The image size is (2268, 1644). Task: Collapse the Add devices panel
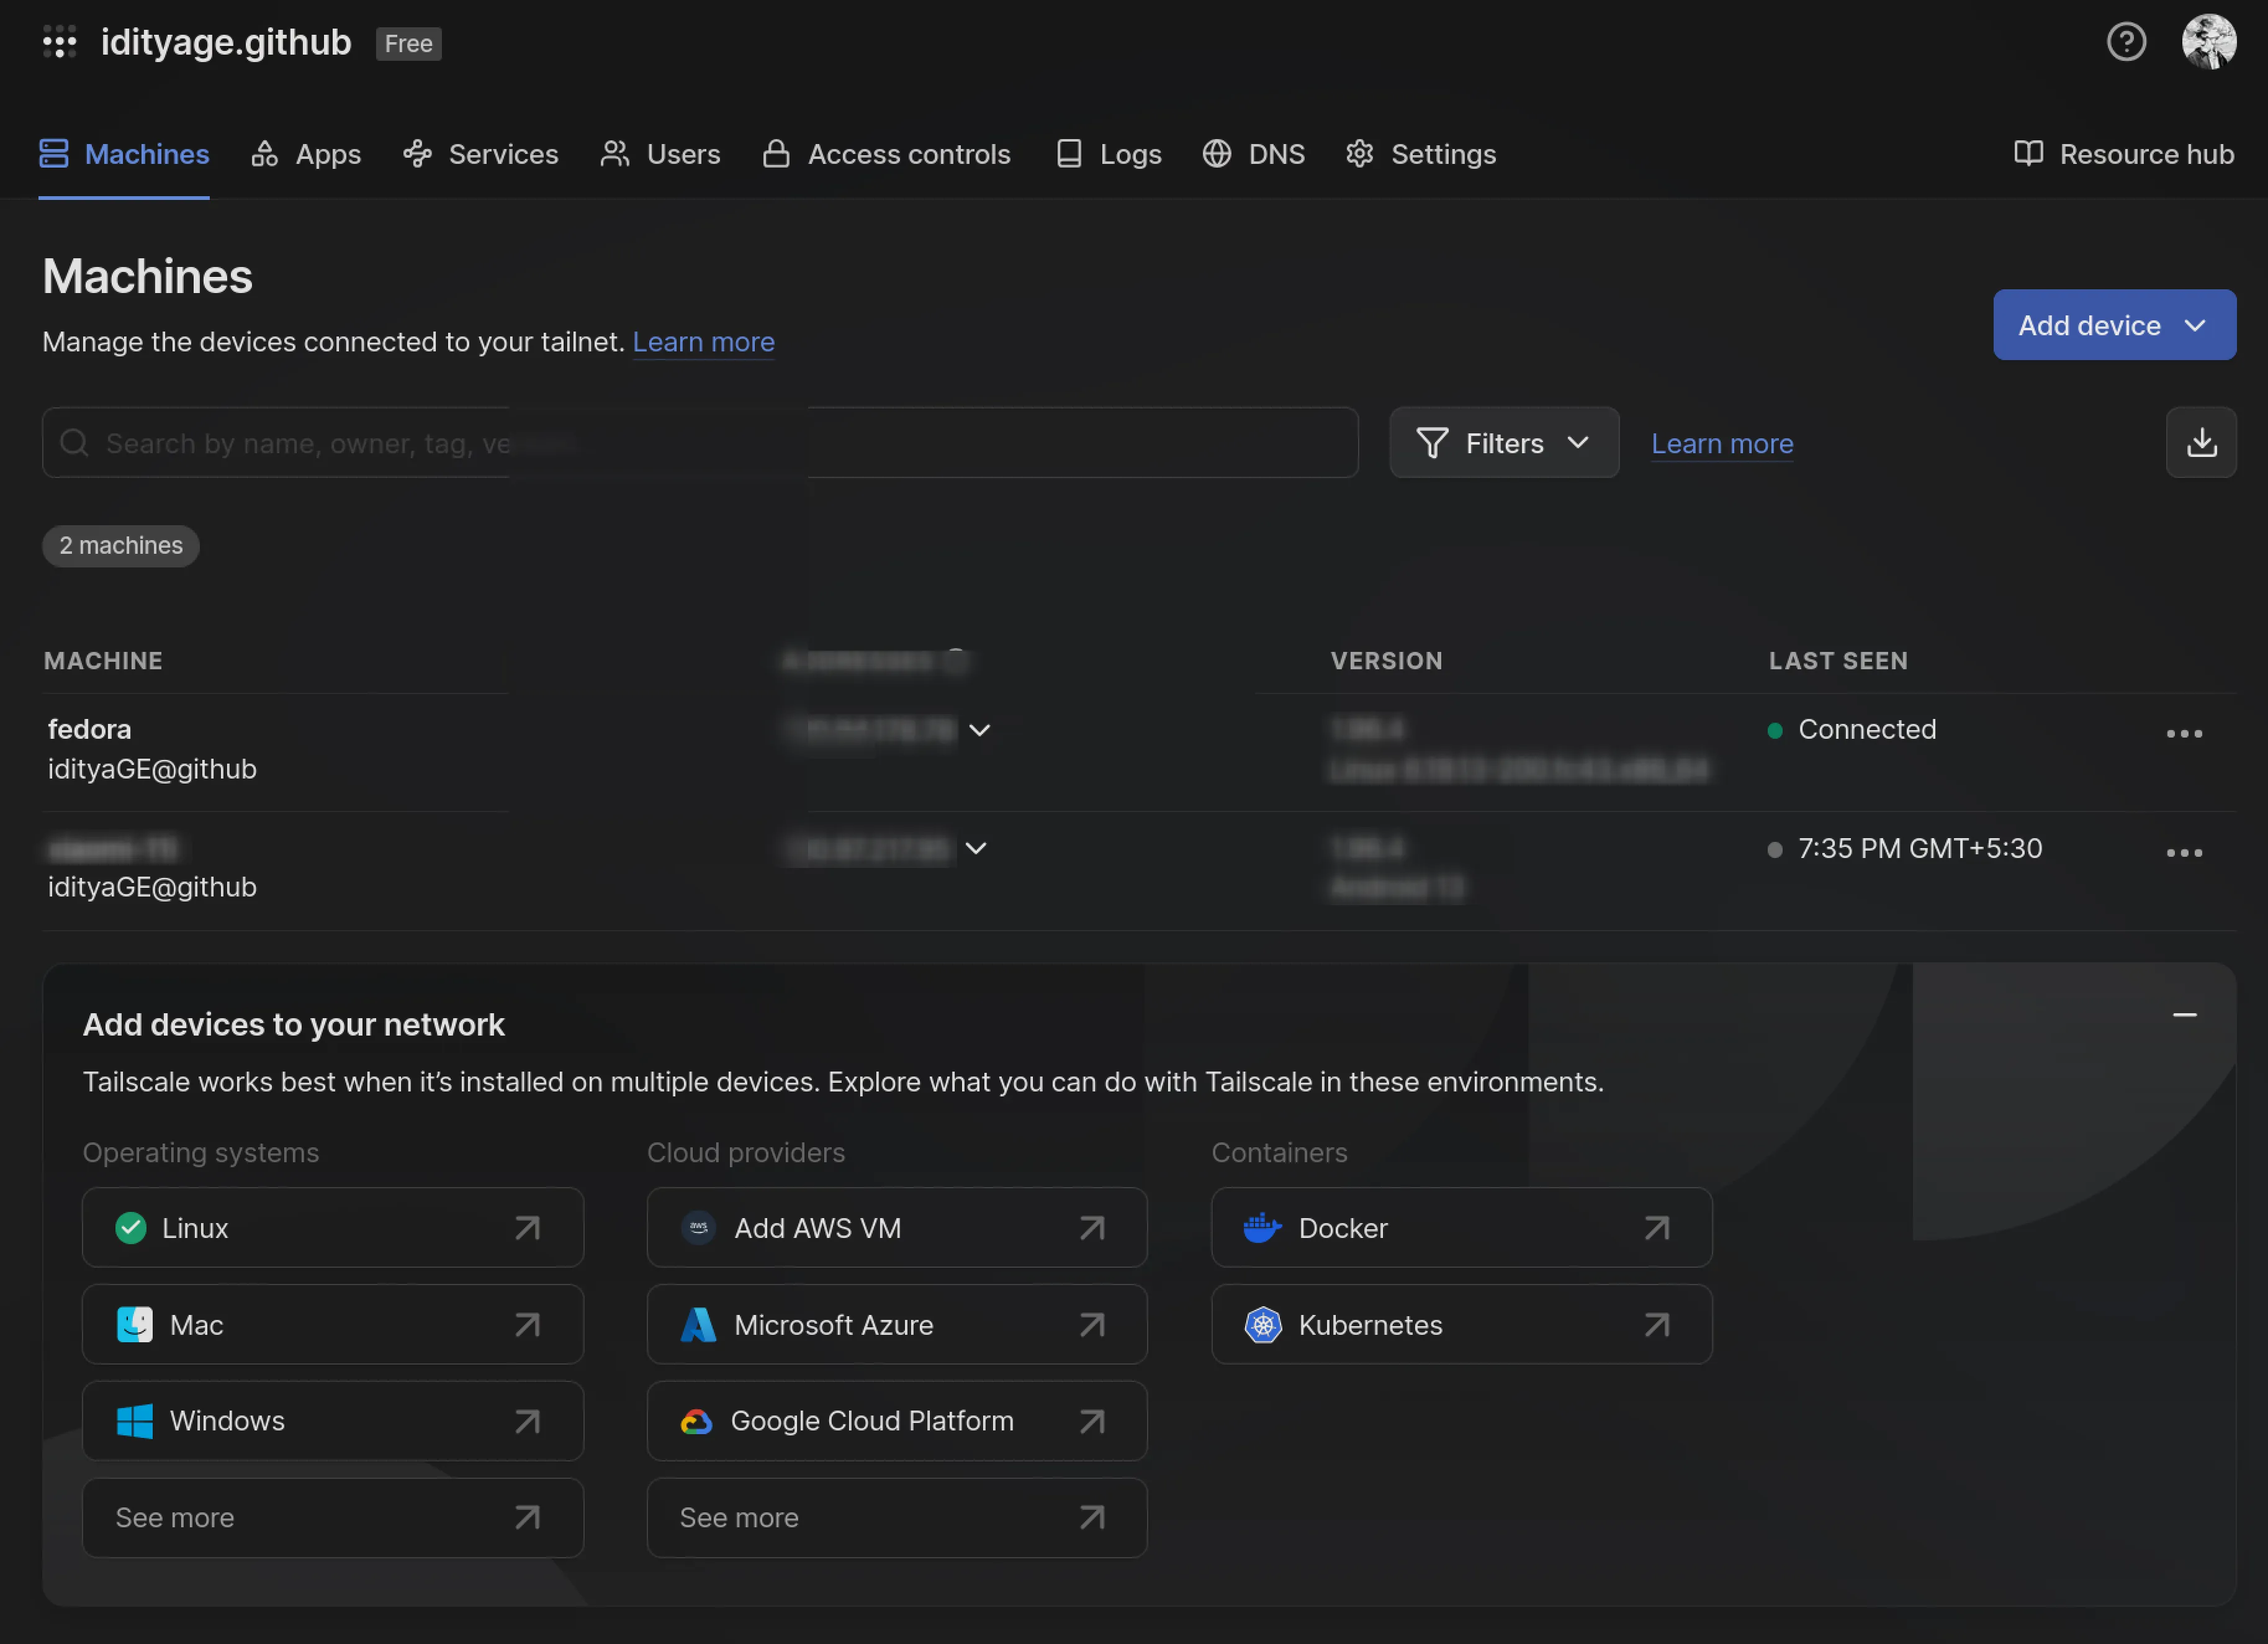2184,1015
